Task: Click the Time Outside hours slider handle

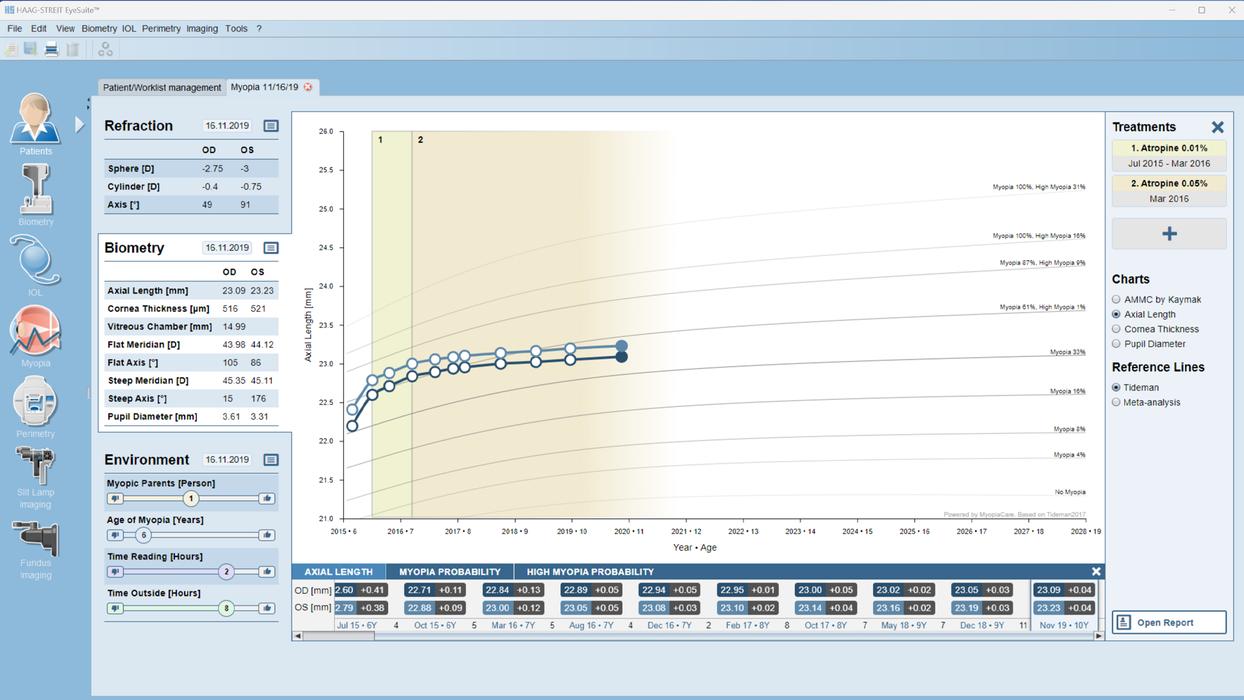Action: [226, 608]
